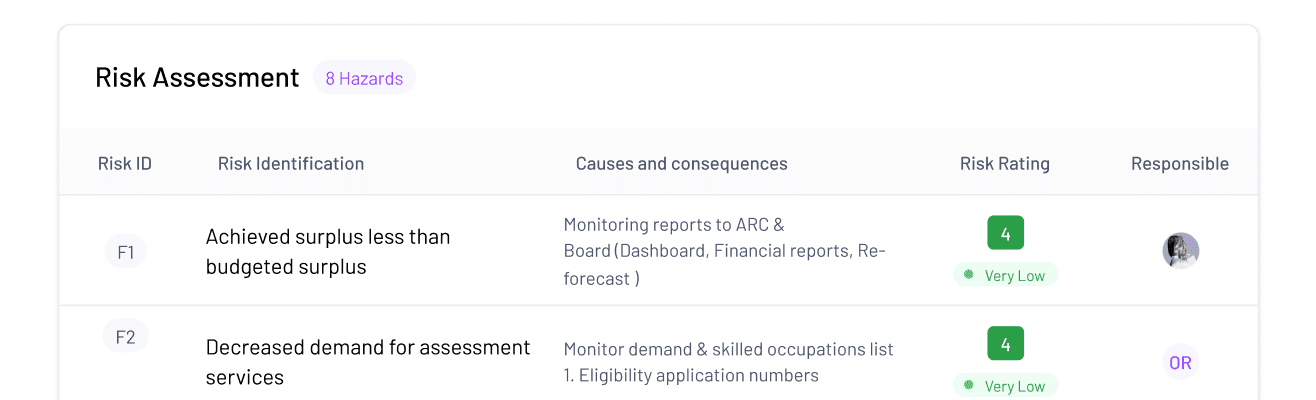Screen dimensions: 1316x400
Task: Click the 'Eligibility application numbers' line
Action: [x=691, y=376]
